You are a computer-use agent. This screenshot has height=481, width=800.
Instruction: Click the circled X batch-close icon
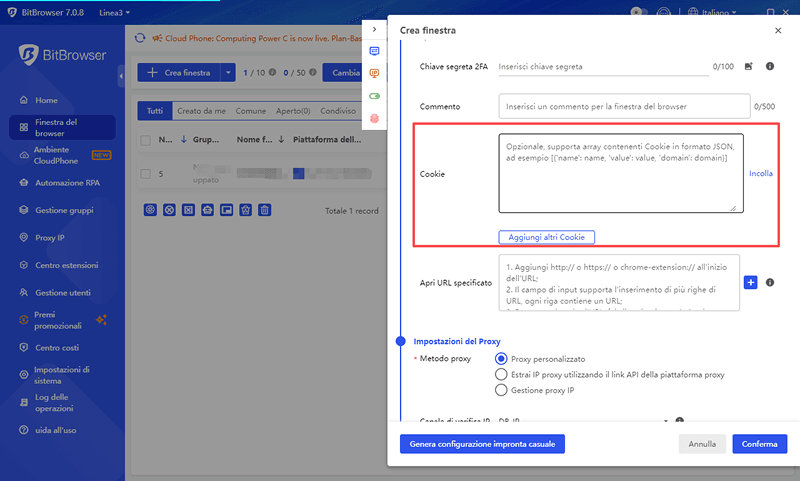169,210
